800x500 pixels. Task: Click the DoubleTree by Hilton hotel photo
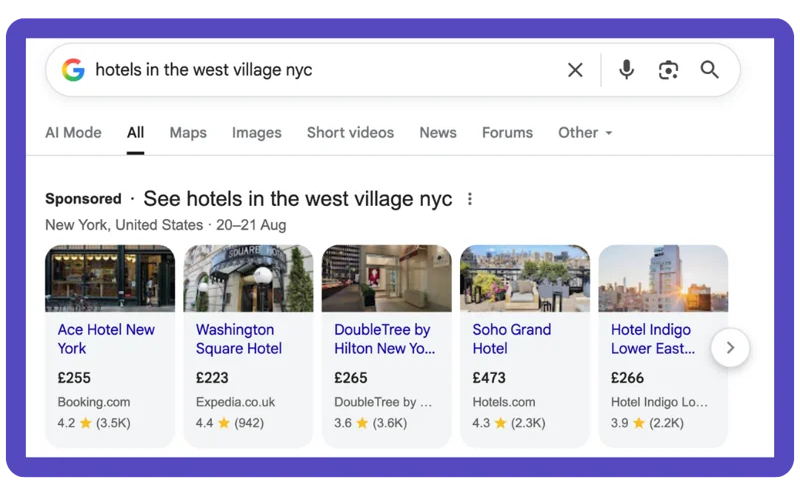[x=386, y=278]
